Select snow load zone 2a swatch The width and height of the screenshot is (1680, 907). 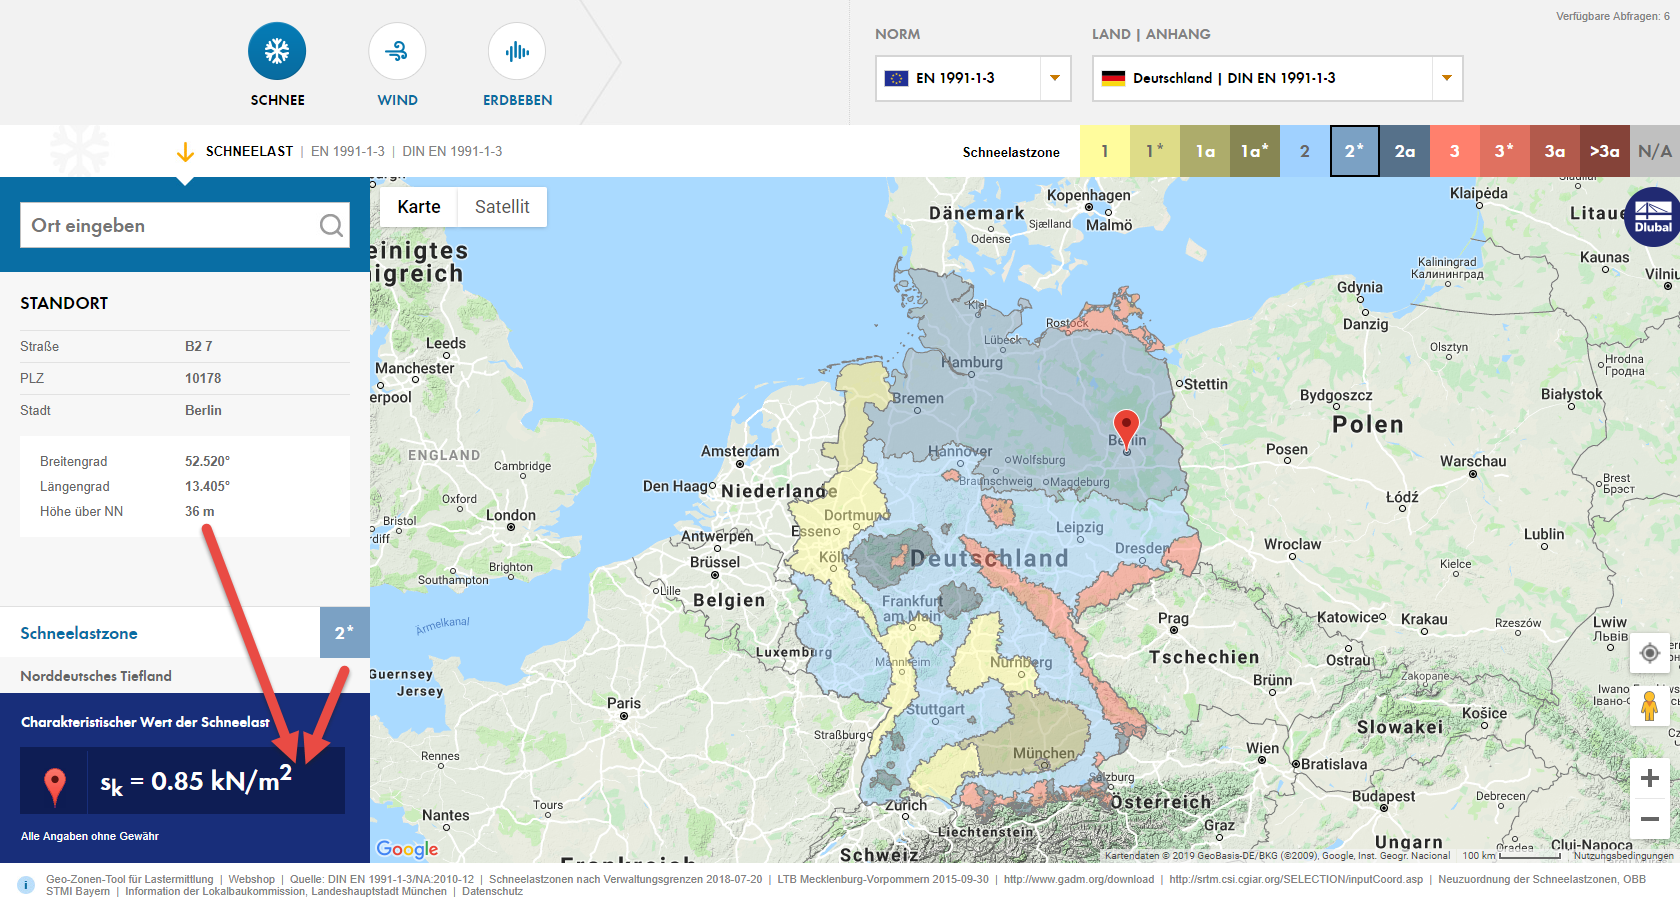(1405, 151)
